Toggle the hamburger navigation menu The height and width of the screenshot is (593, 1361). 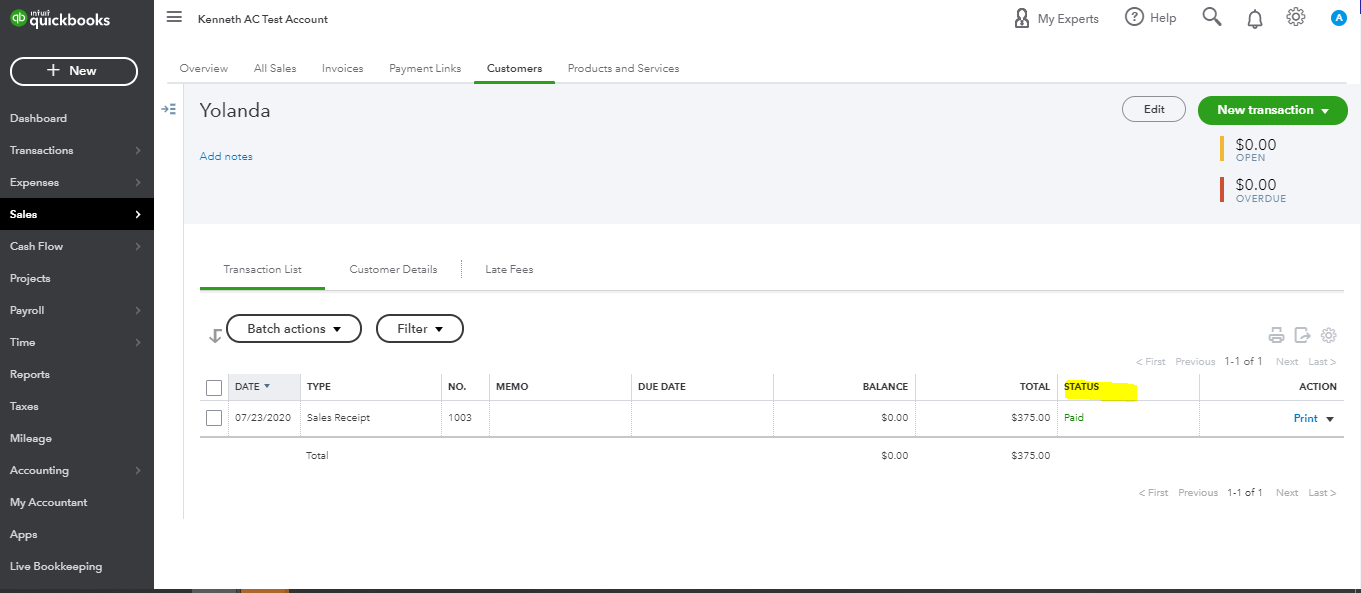click(x=175, y=18)
